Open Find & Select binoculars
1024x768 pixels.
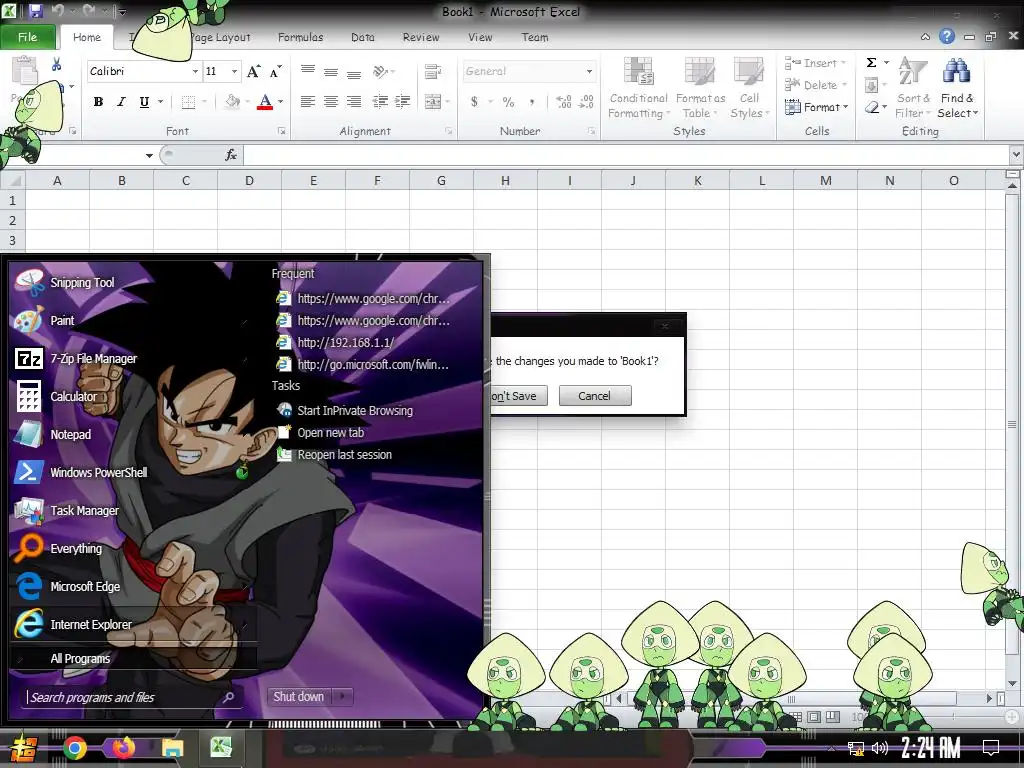point(957,88)
